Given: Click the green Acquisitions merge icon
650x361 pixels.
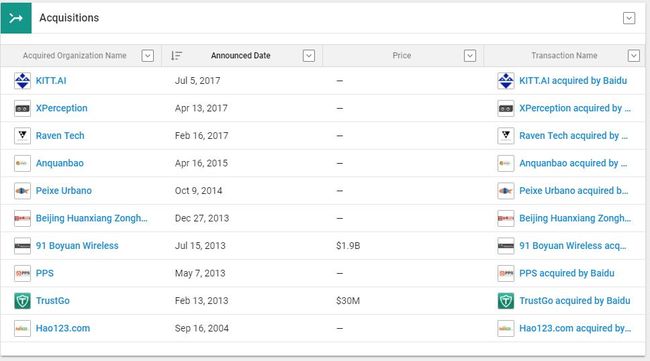Looking at the screenshot, I should pyautogui.click(x=16, y=18).
